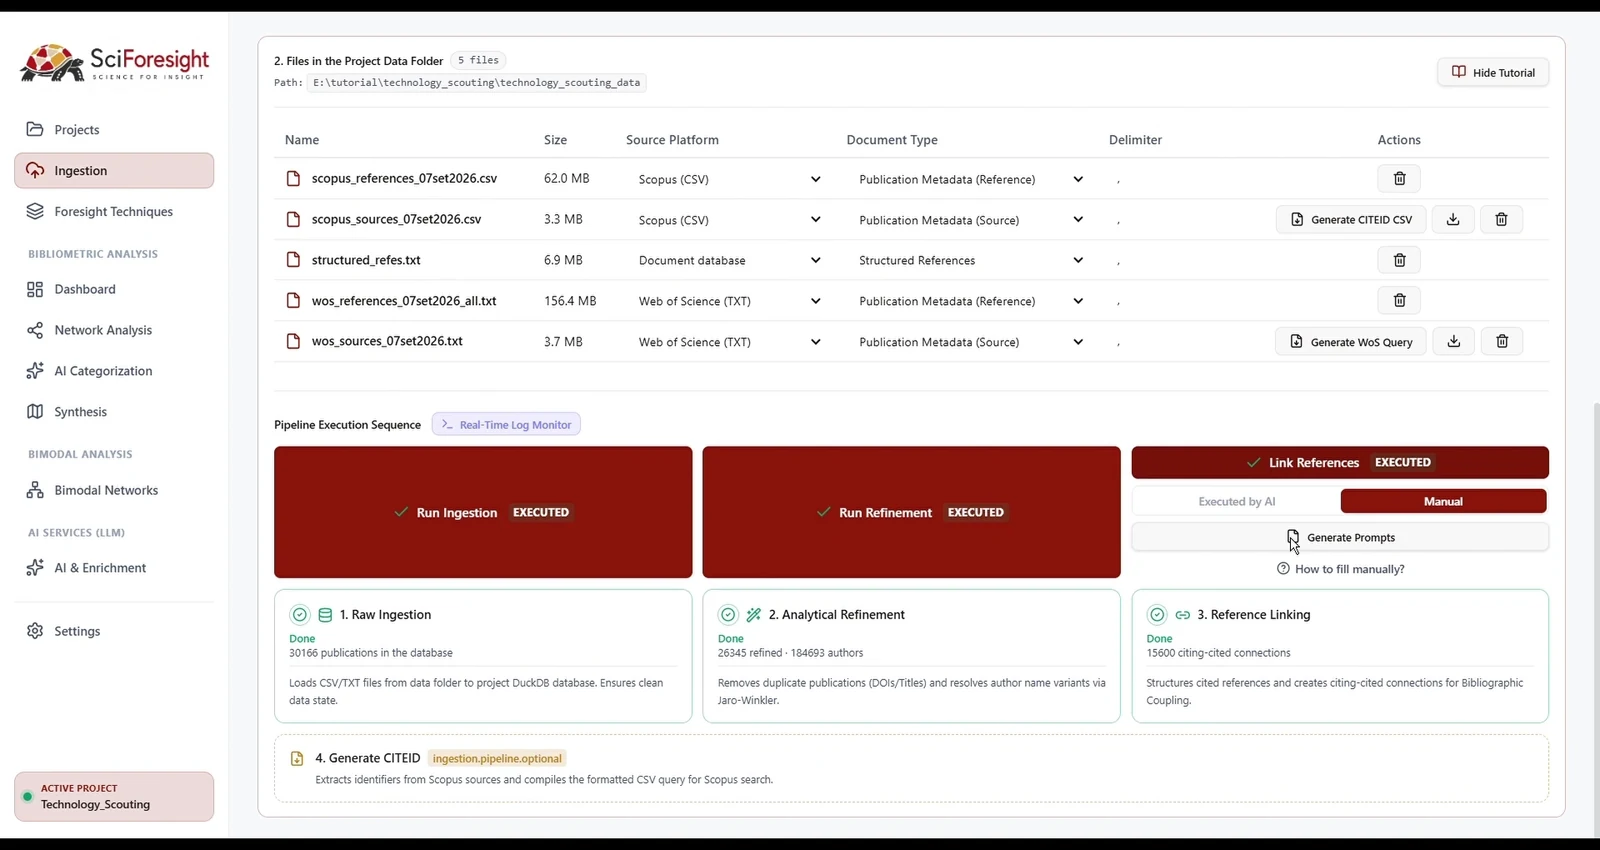The height and width of the screenshot is (850, 1600).
Task: Open Source Platform dropdown for scopus_references_07set2026.csv
Action: (x=730, y=179)
